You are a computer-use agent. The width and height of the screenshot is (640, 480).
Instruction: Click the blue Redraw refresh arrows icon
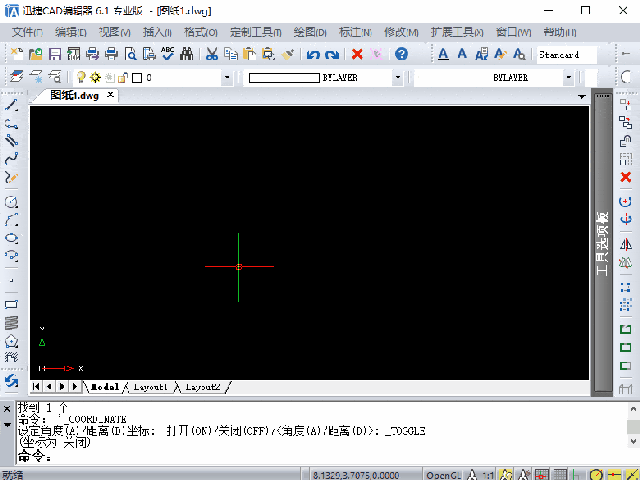(x=11, y=381)
